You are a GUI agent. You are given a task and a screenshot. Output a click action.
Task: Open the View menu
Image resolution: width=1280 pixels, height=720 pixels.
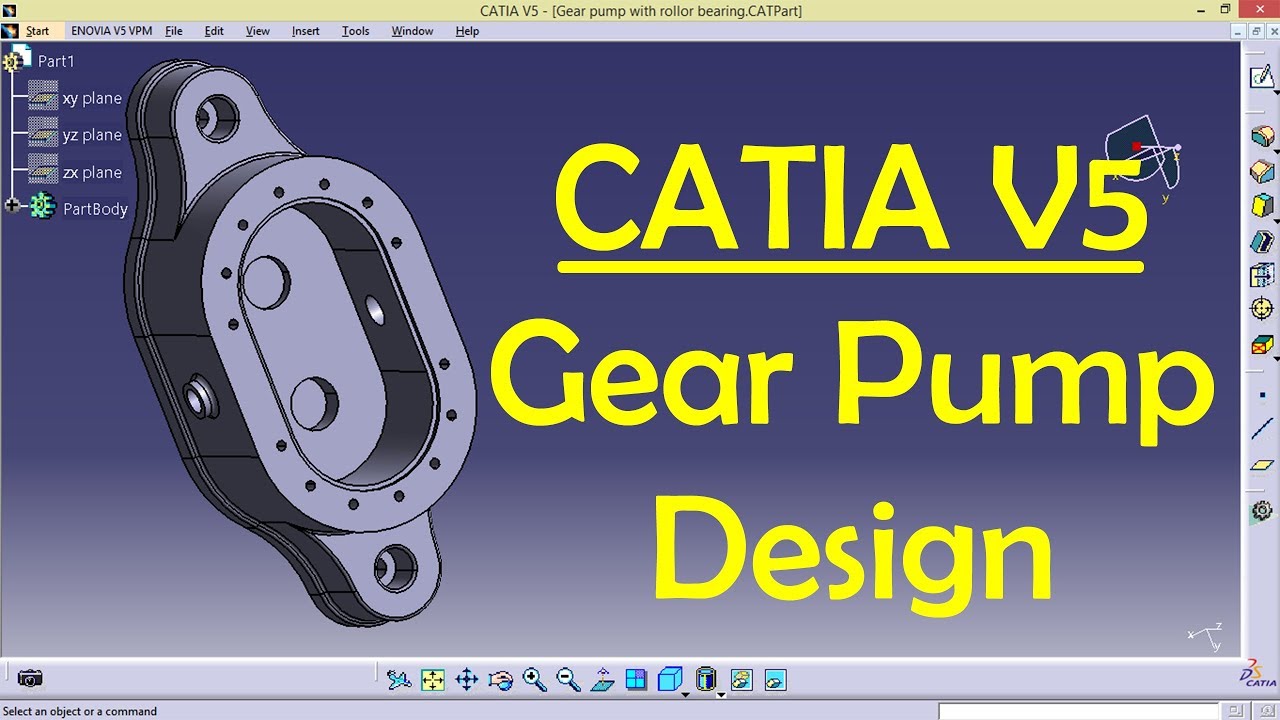coord(258,31)
